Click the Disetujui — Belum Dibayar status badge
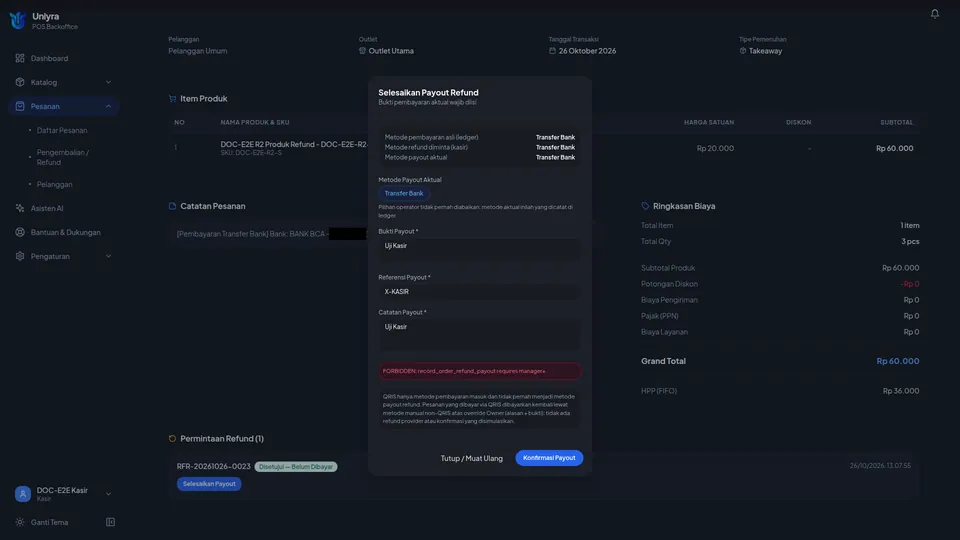This screenshot has height=540, width=960. tap(296, 467)
